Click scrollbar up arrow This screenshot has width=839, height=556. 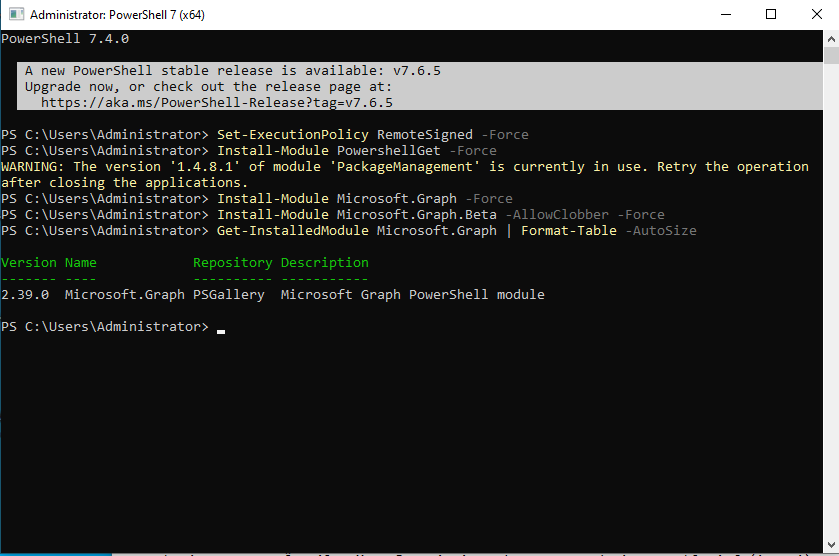[x=831, y=39]
